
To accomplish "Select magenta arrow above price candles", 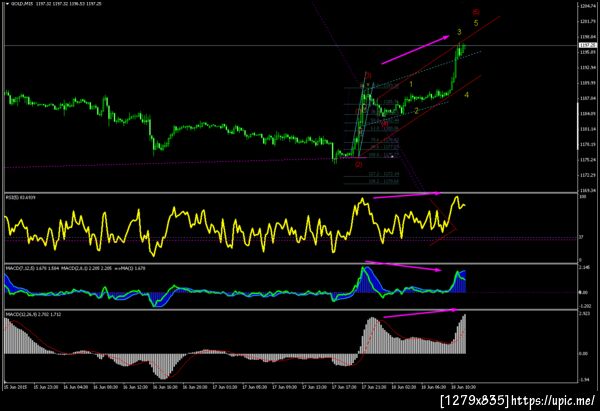I will click(x=415, y=50).
